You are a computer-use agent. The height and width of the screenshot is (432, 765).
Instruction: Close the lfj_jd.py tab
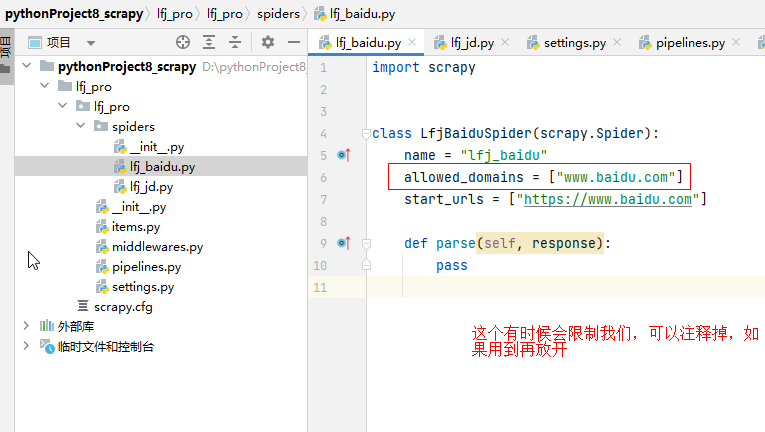point(505,42)
